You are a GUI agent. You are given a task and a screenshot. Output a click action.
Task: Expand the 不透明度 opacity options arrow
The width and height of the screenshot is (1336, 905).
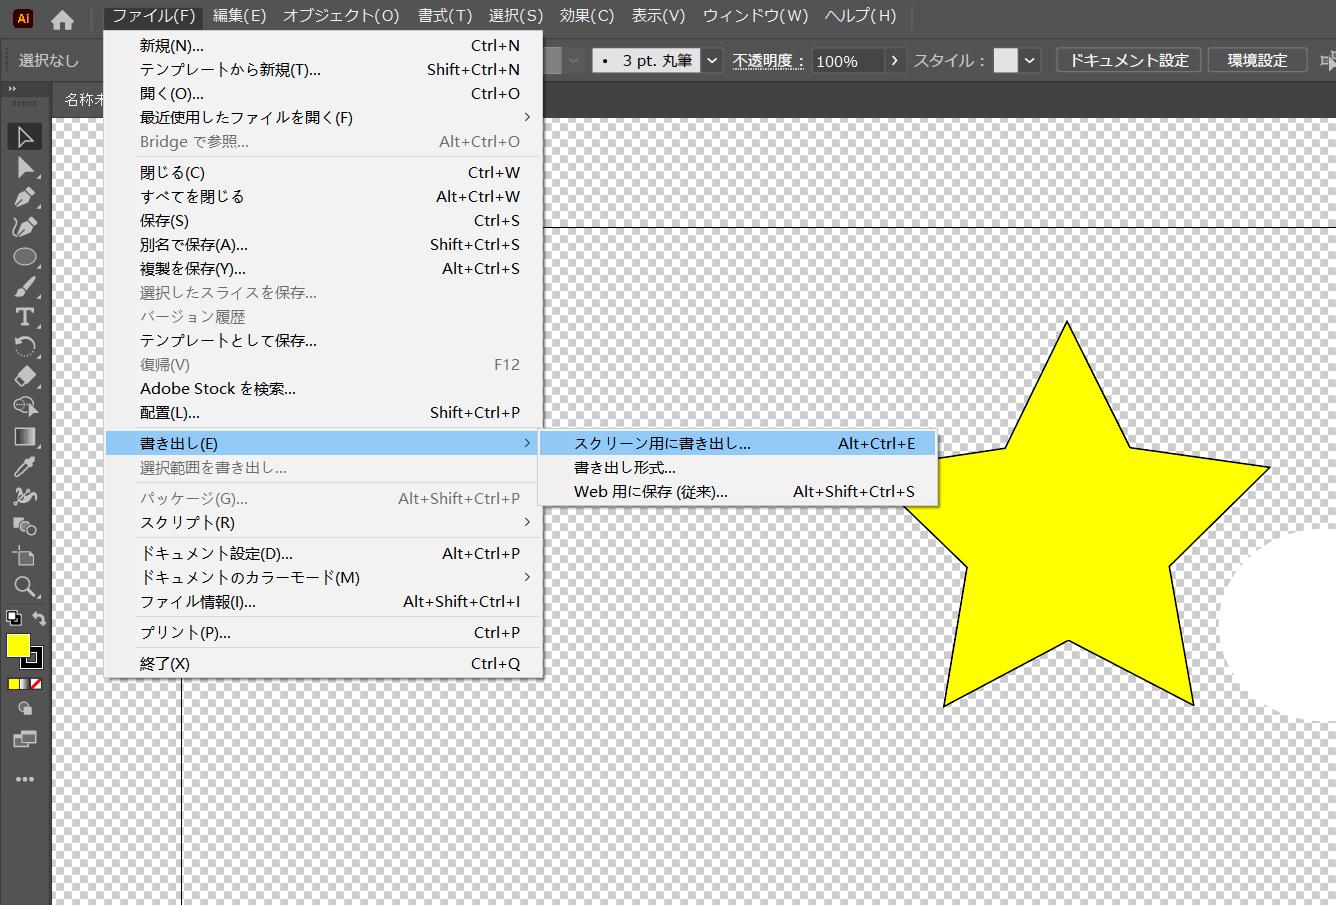coord(894,60)
